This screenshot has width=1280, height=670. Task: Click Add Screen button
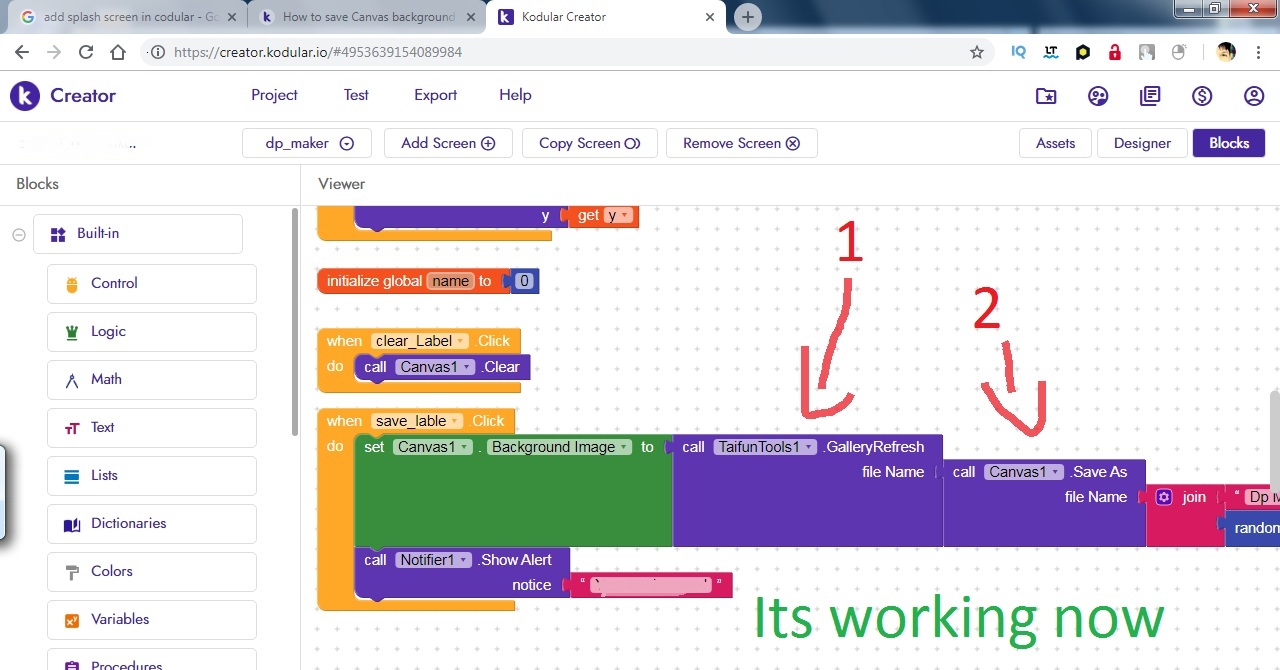(448, 143)
